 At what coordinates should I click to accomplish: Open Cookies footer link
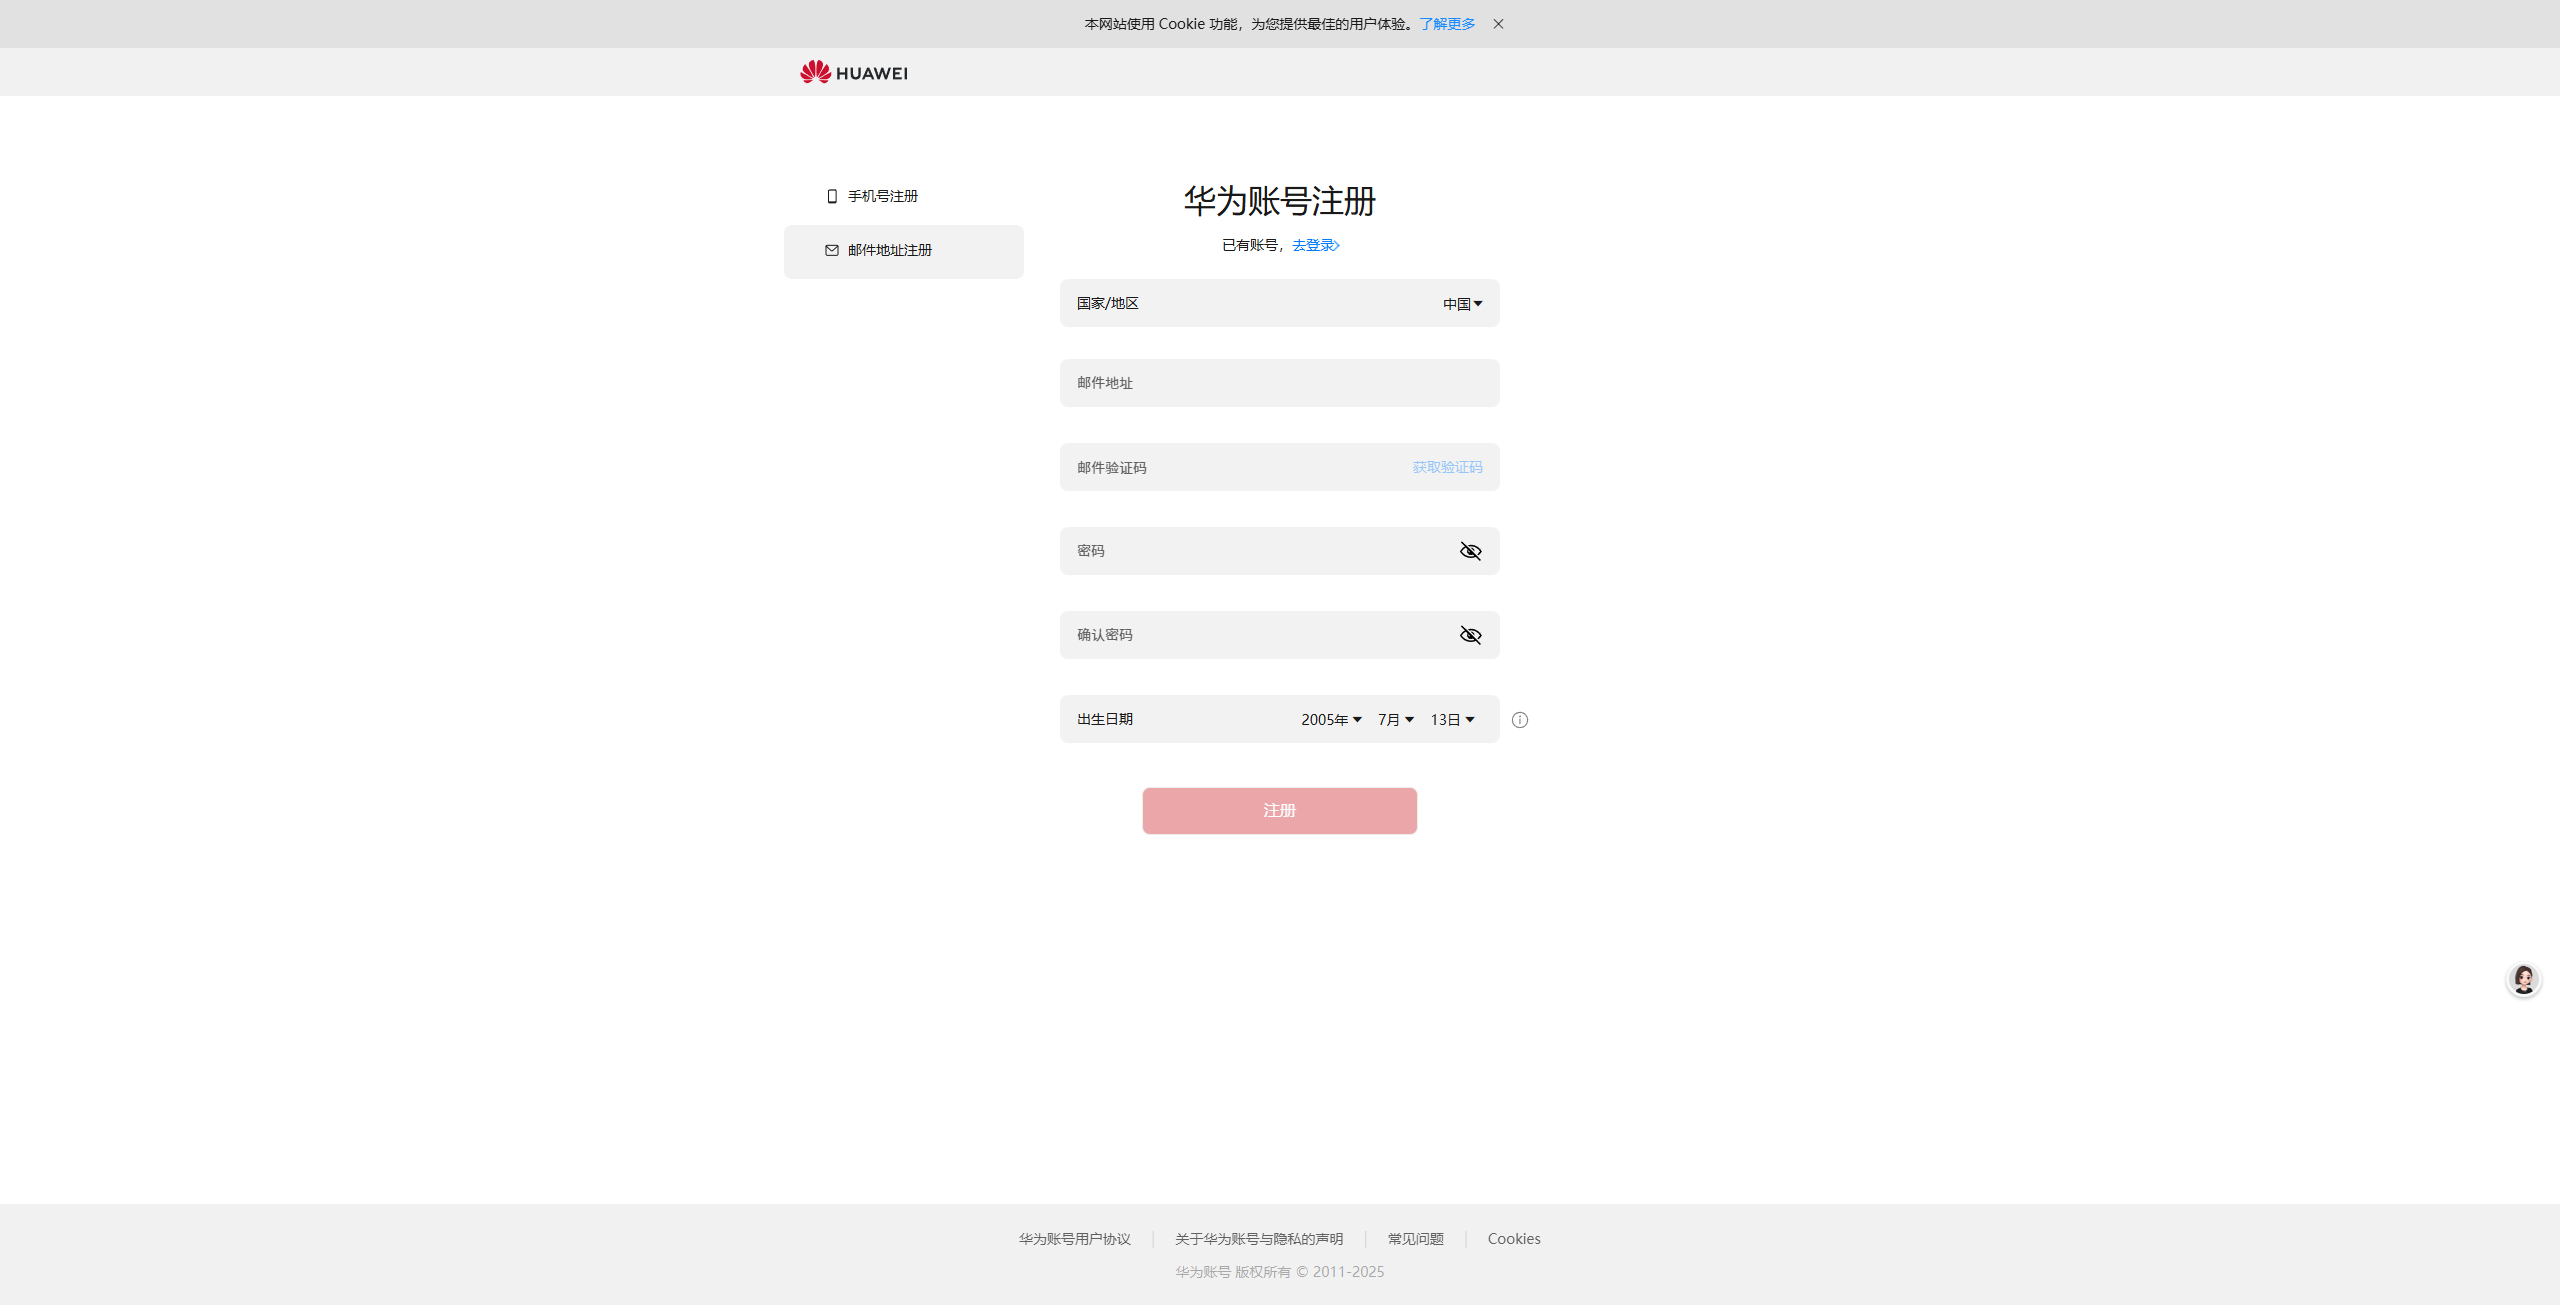[x=1514, y=1239]
